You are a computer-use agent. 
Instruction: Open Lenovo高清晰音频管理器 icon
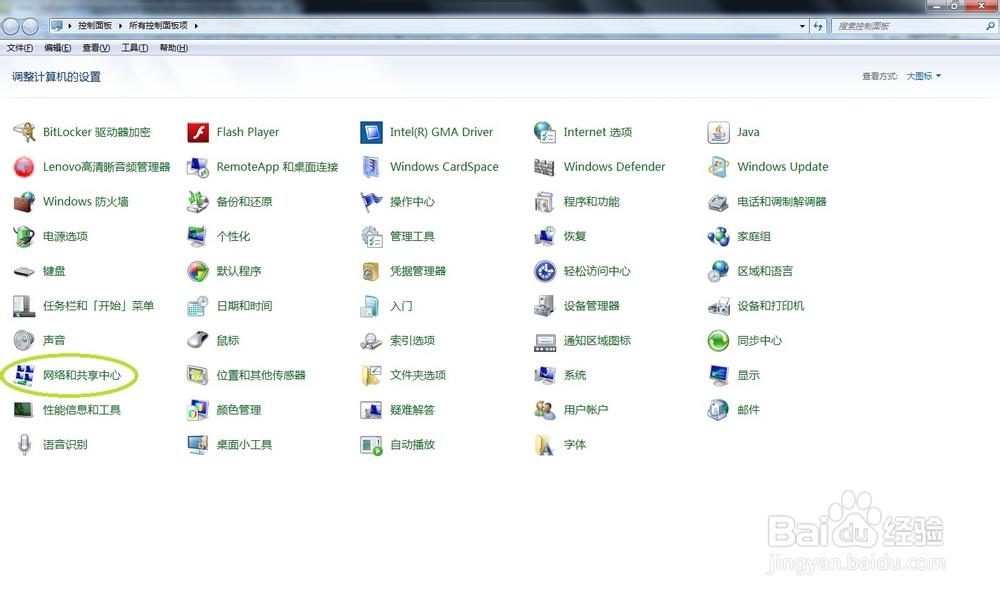[x=24, y=167]
